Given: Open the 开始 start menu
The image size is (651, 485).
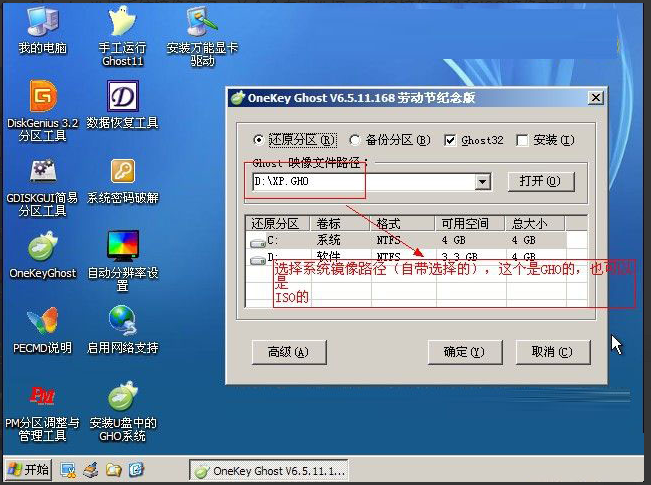Looking at the screenshot, I should point(29,469).
